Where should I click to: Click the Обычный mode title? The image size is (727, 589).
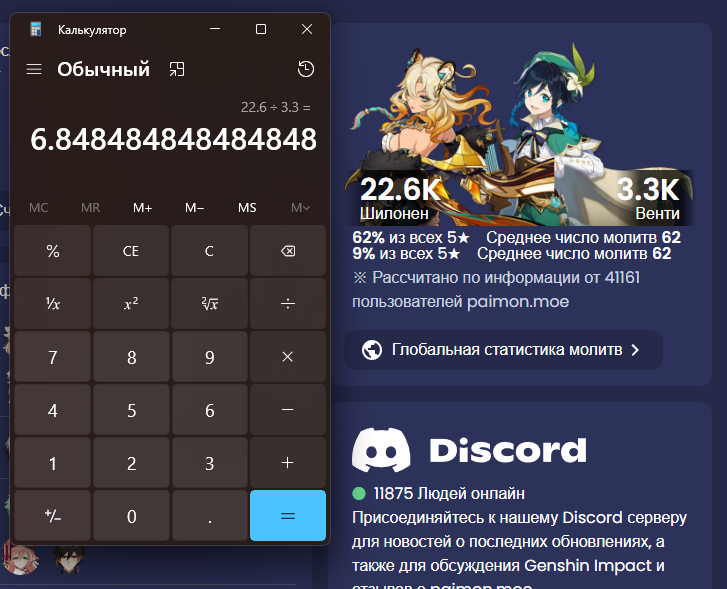[x=103, y=70]
